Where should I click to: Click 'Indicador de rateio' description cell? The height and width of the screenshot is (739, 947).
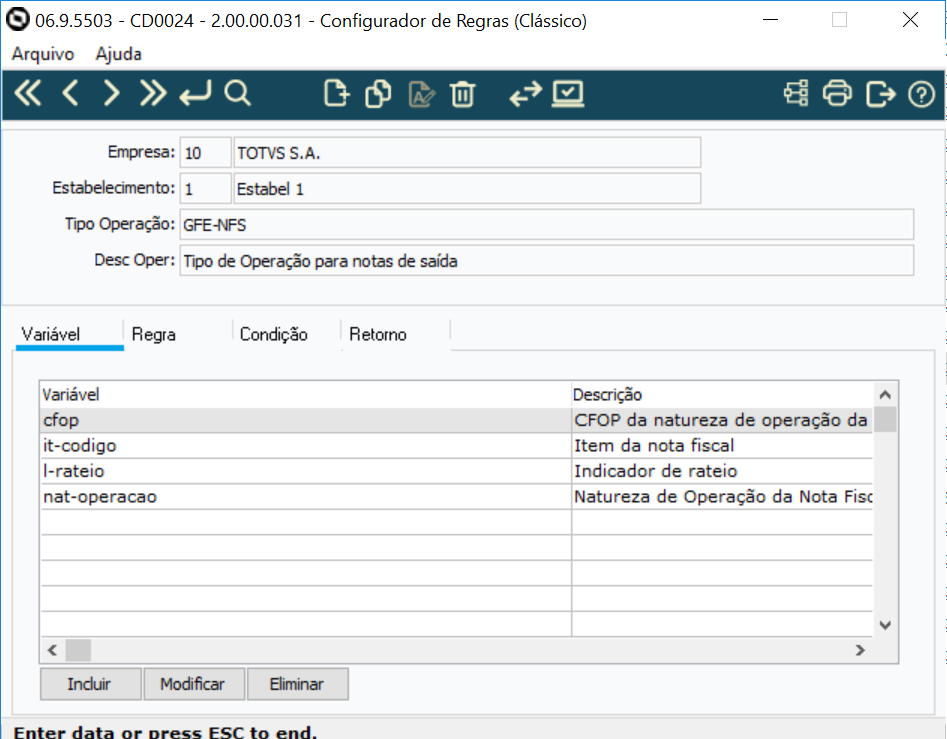click(x=722, y=471)
